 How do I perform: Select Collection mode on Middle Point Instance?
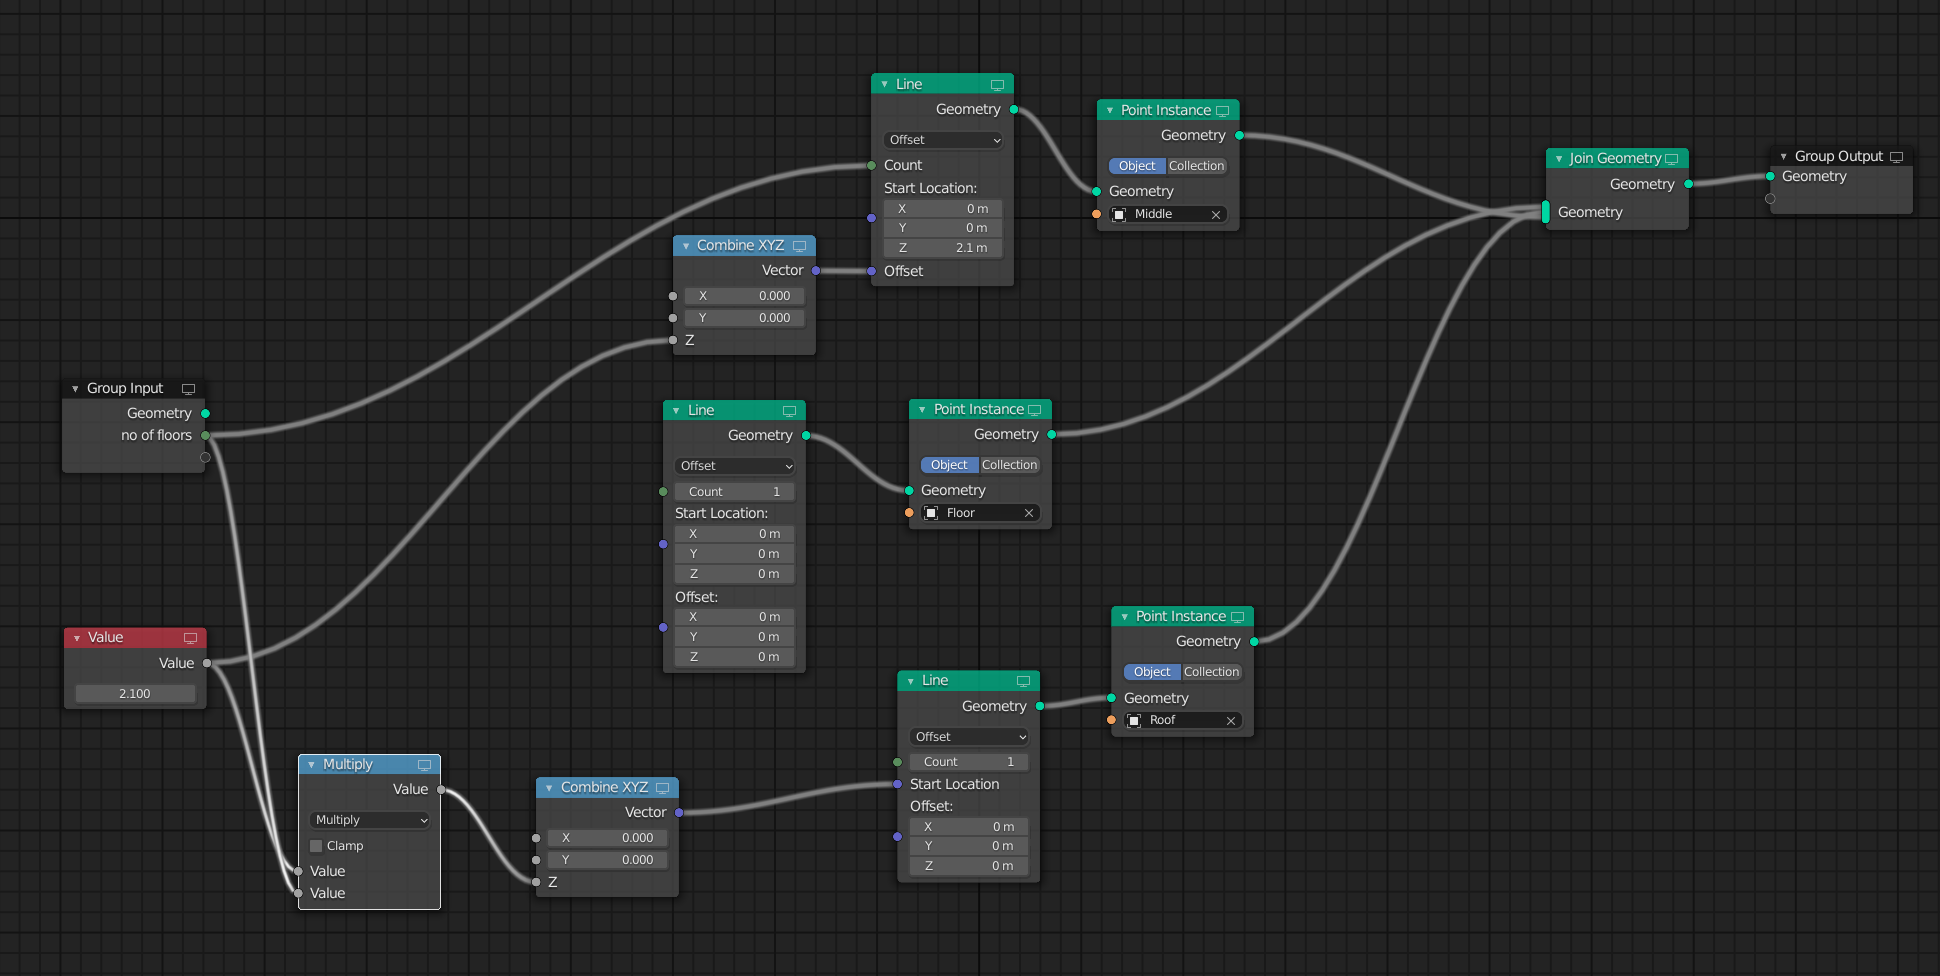click(1196, 166)
